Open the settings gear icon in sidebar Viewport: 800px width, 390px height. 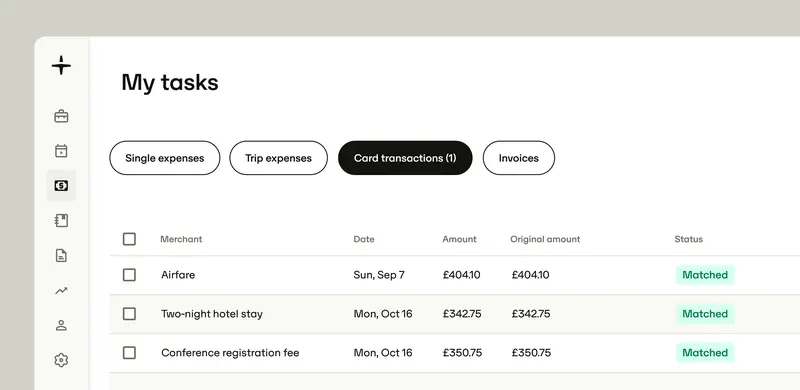tap(61, 360)
